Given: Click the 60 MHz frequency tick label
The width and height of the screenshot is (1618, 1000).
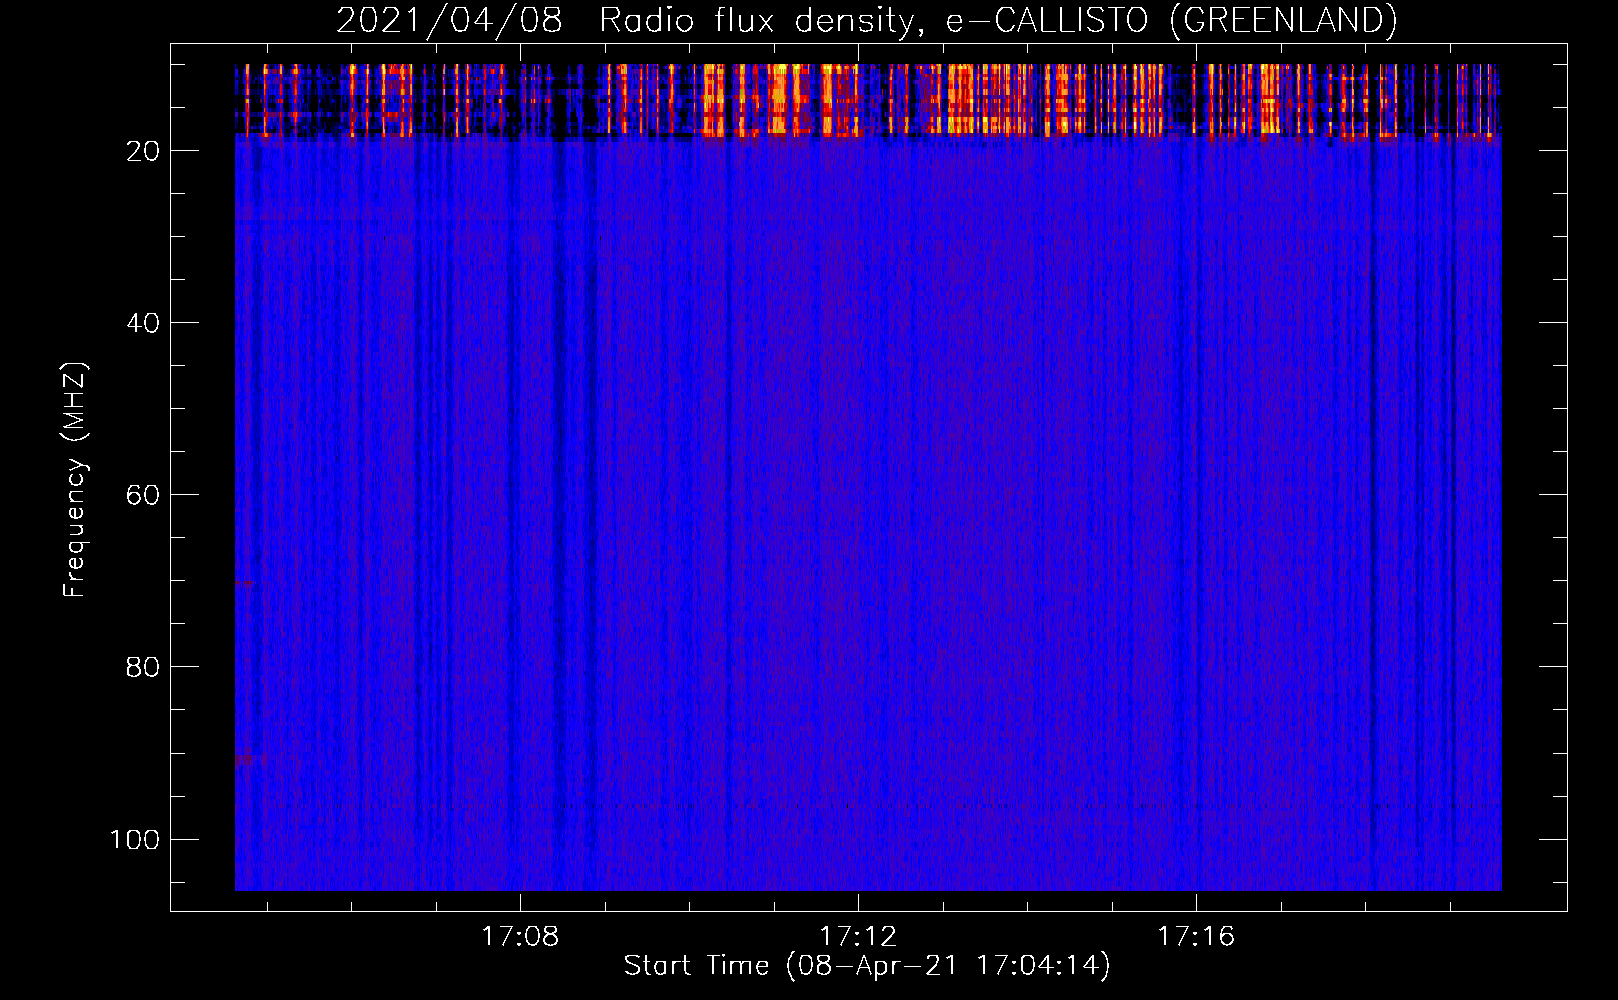Looking at the screenshot, I should tap(143, 495).
